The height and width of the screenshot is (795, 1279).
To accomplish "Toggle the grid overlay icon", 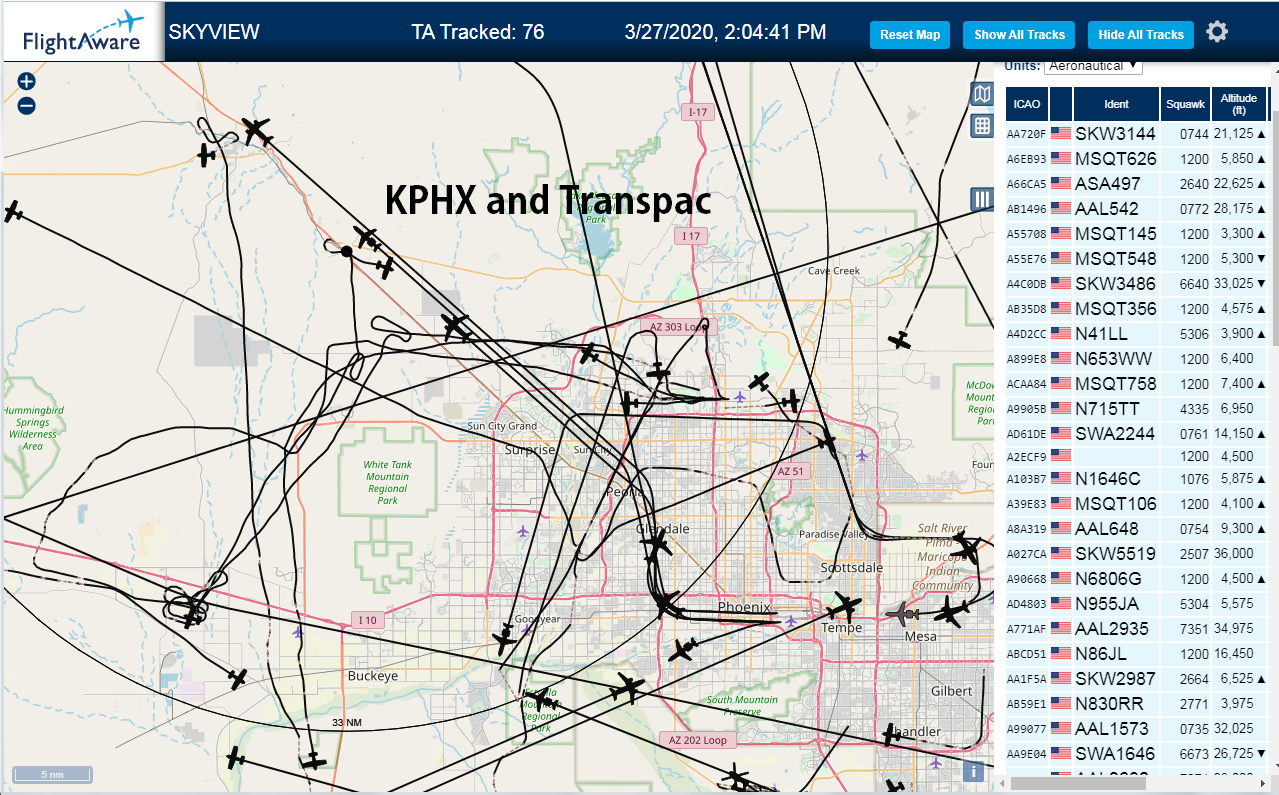I will pos(982,126).
